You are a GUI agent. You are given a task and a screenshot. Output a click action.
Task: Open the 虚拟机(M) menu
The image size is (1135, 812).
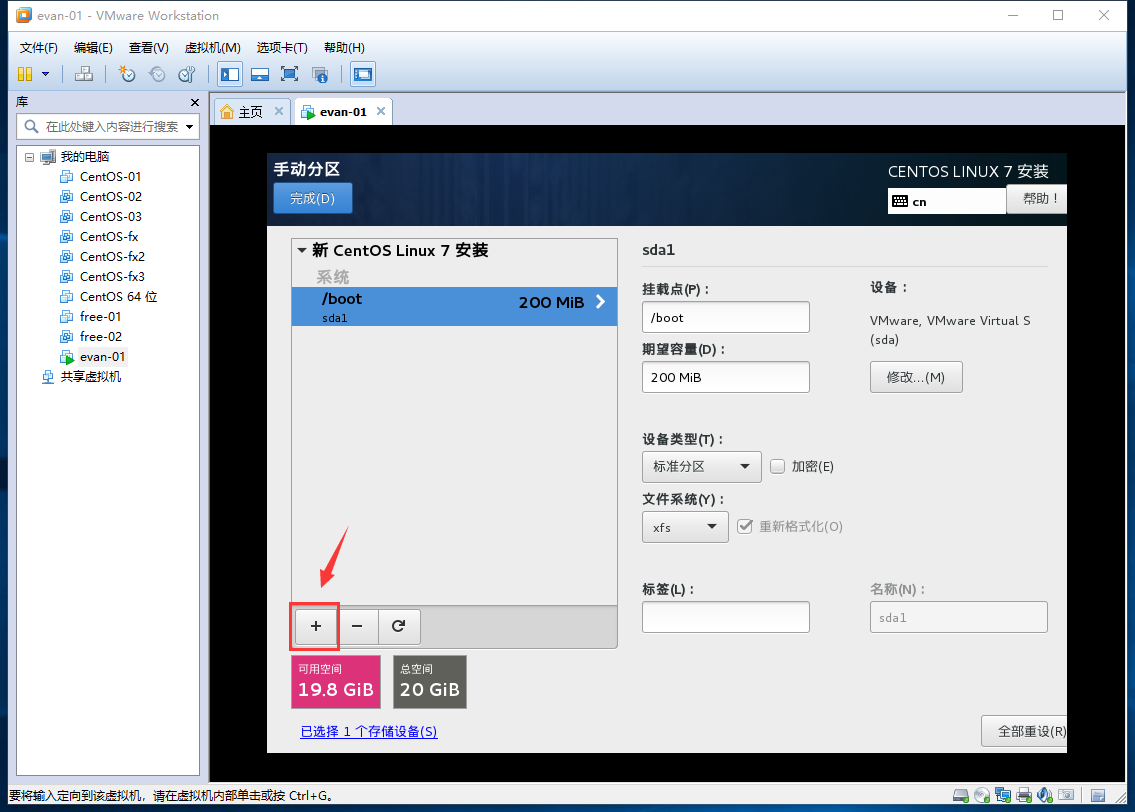pos(213,48)
